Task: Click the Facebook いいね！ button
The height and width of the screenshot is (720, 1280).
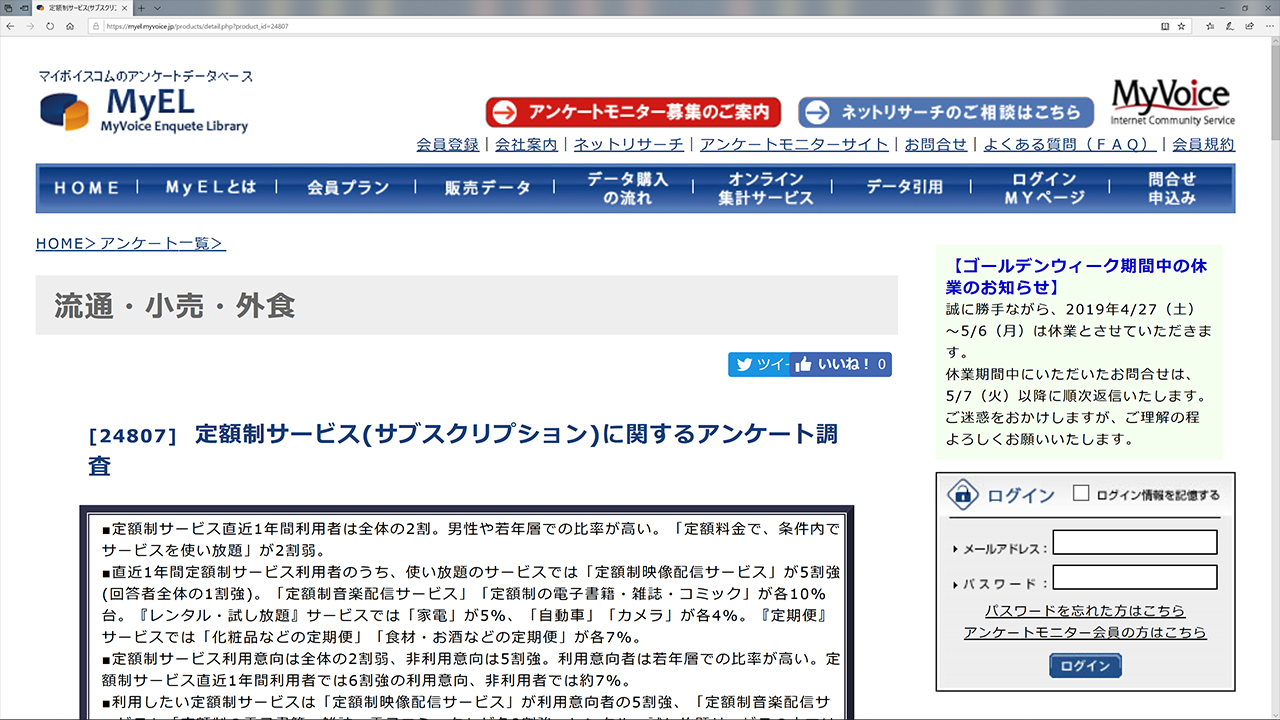Action: 841,365
